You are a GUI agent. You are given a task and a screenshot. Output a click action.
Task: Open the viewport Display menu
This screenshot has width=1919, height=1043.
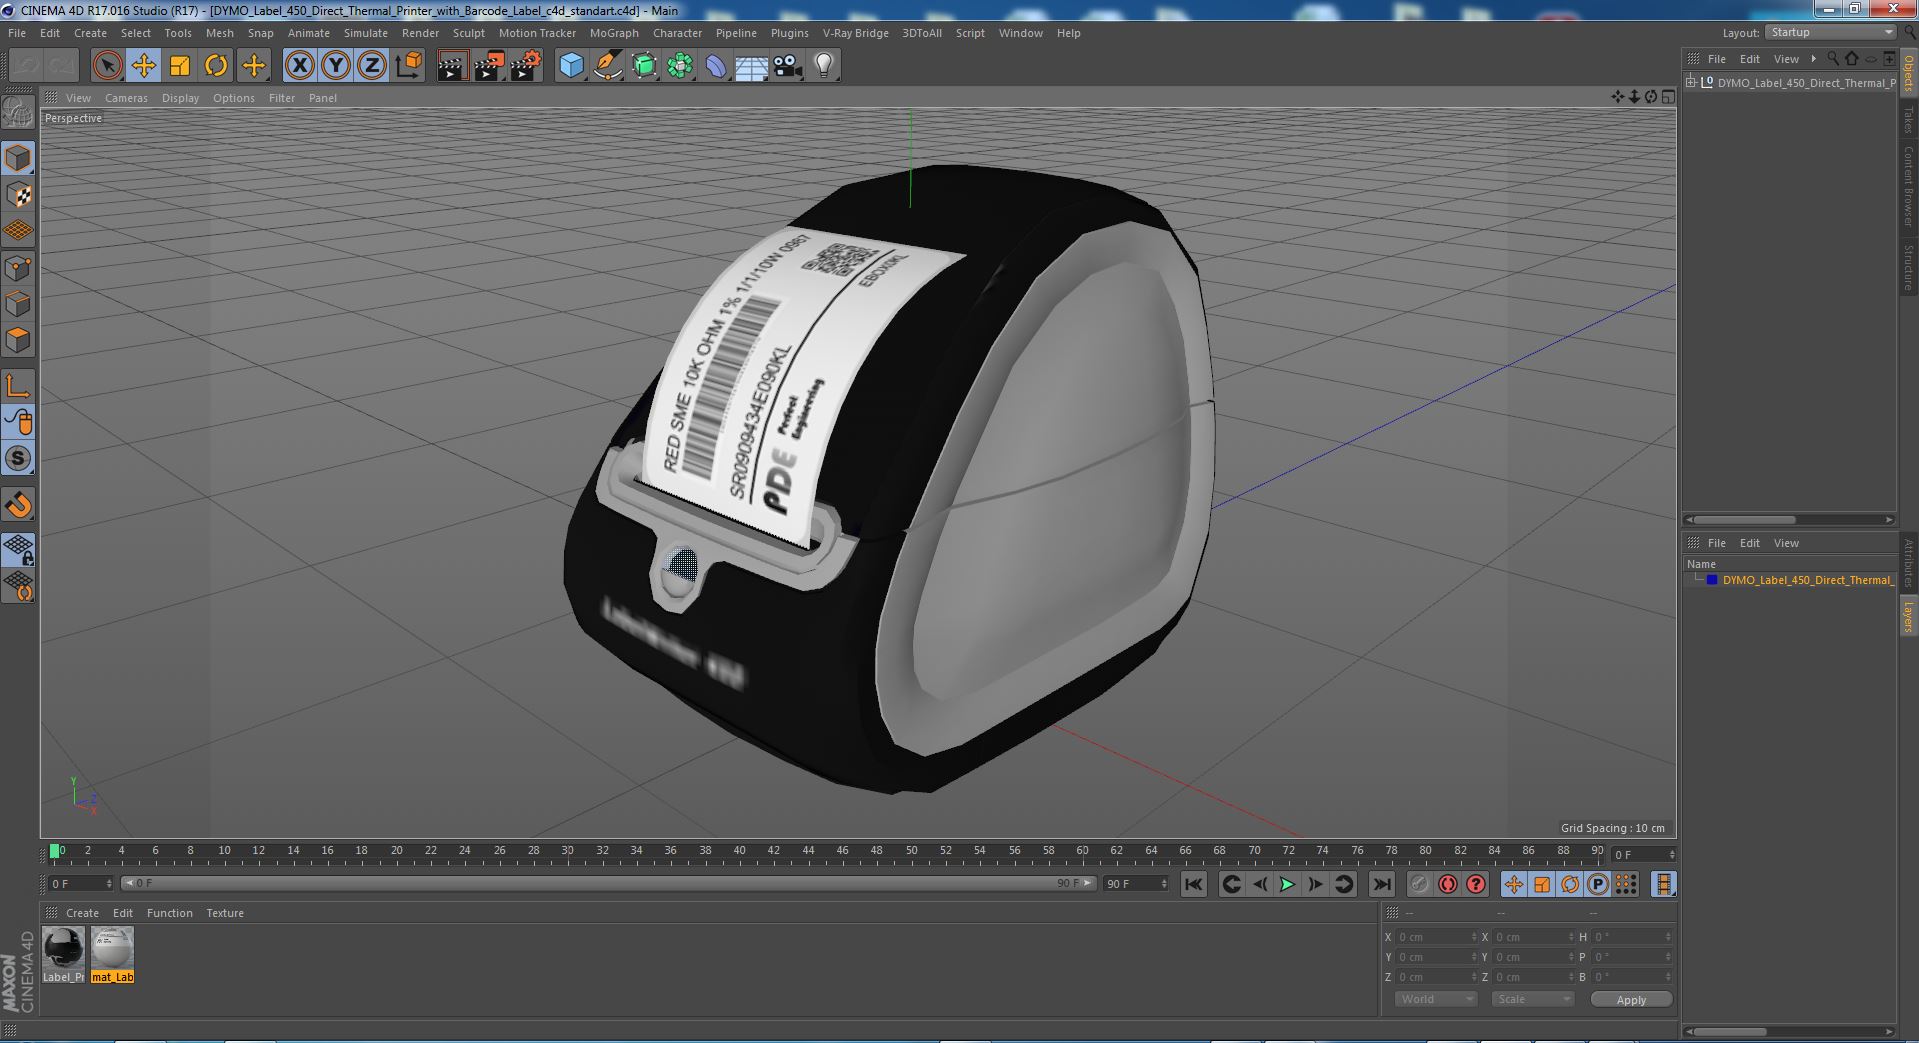(180, 98)
